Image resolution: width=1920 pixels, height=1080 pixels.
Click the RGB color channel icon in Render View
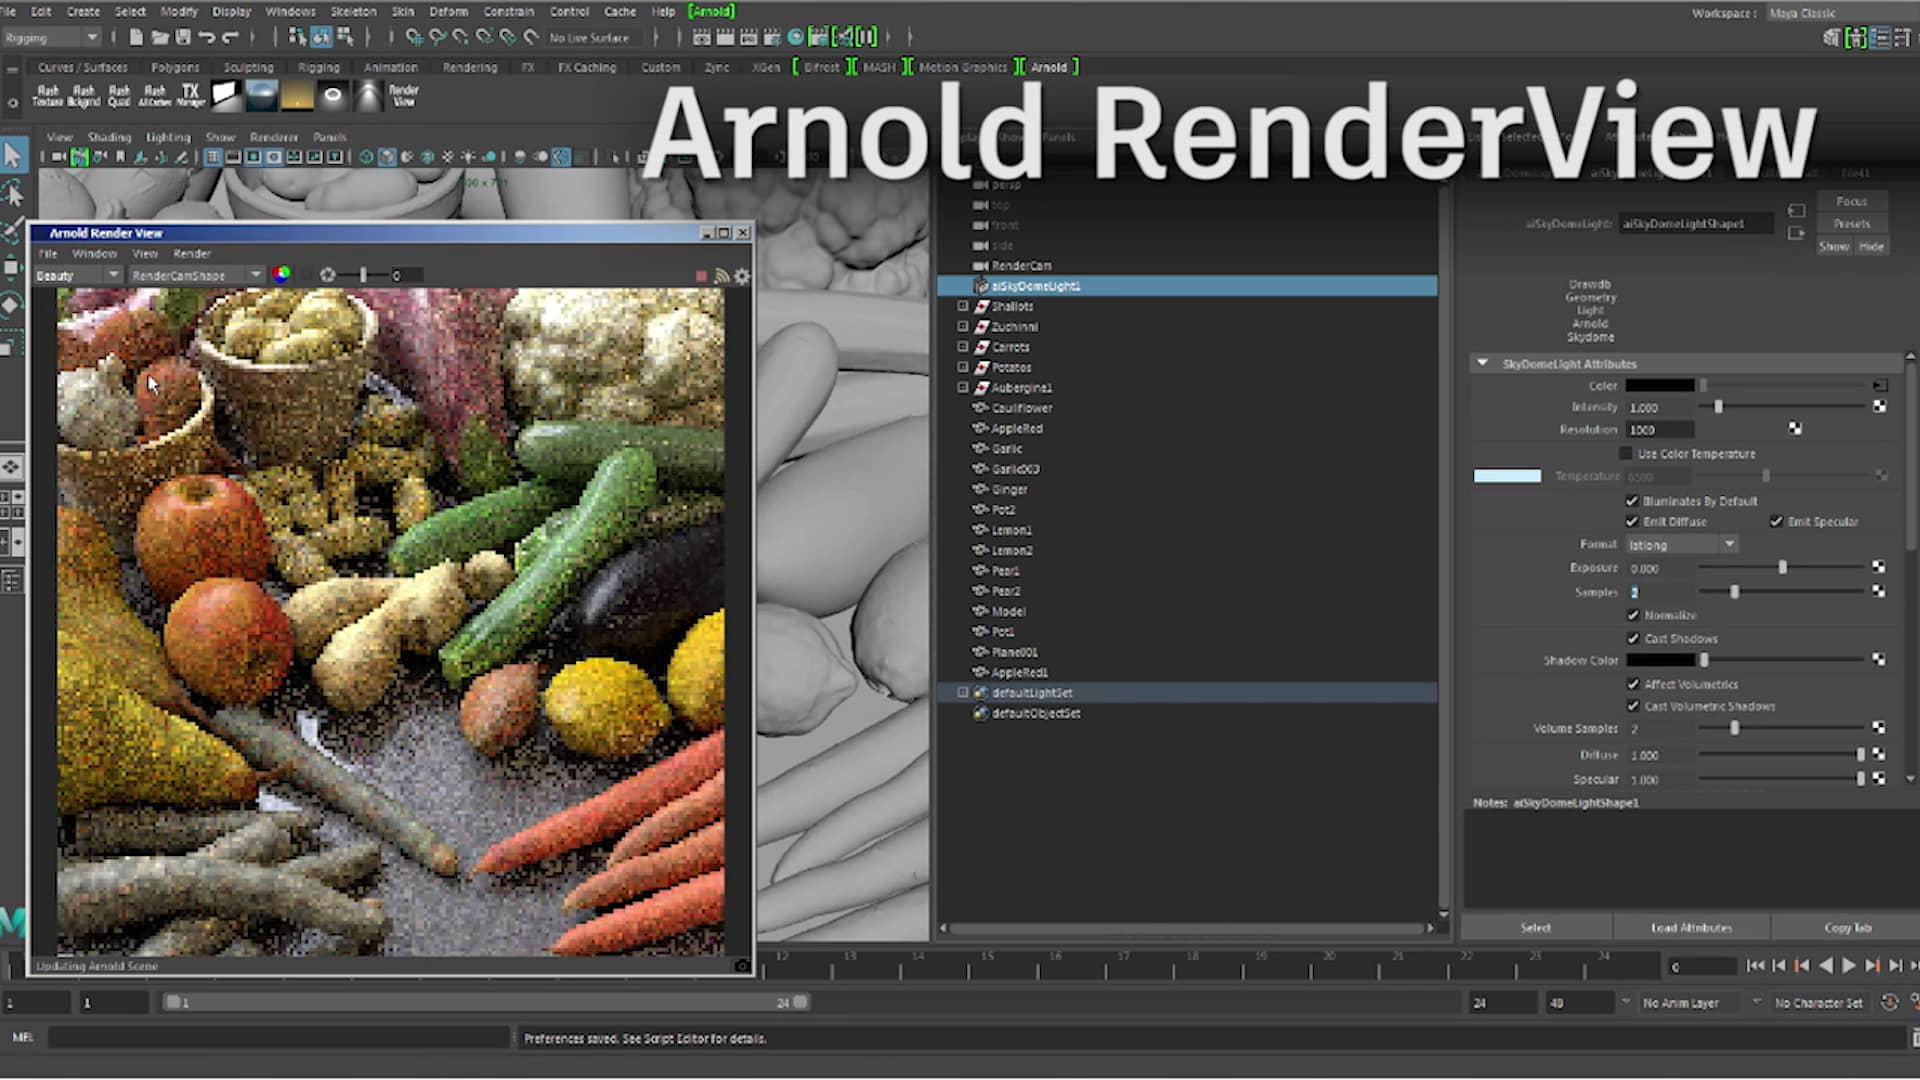pos(281,274)
